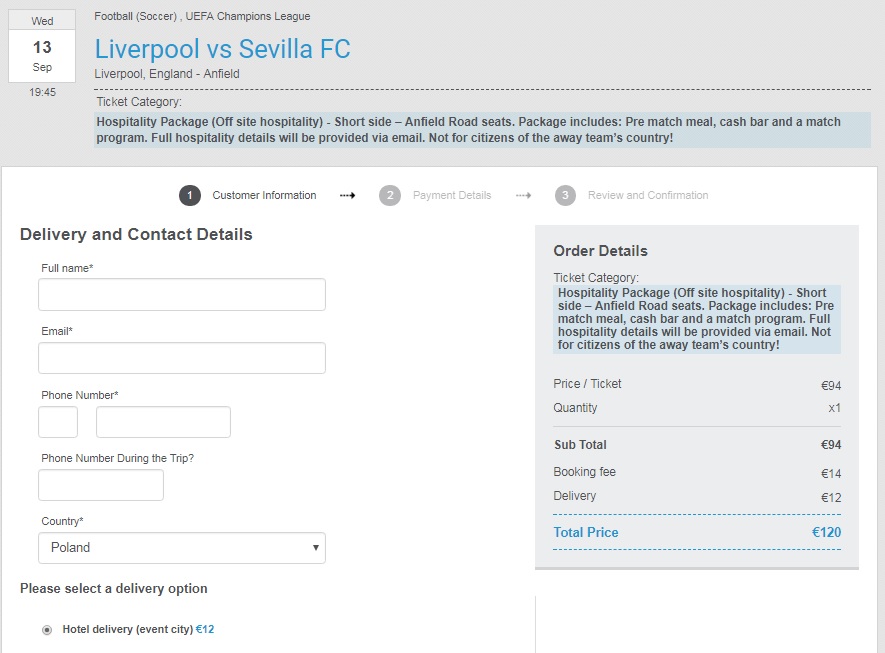Open the Liverpool vs Sevilla FC title link
Viewport: 885px width, 653px height.
click(x=222, y=49)
